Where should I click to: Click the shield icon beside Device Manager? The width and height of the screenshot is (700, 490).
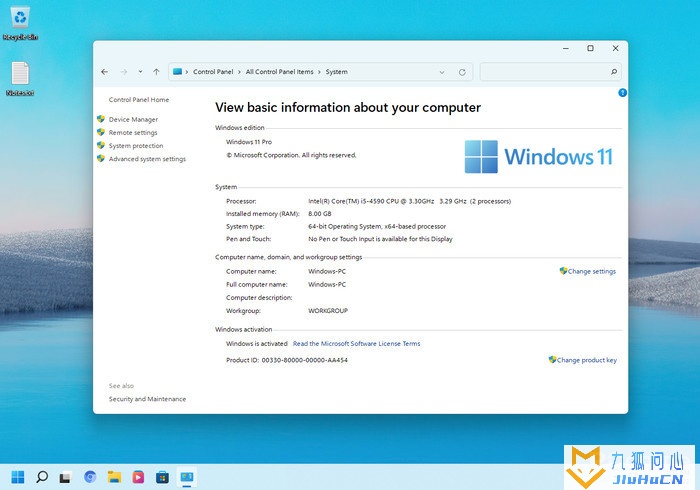coord(101,119)
